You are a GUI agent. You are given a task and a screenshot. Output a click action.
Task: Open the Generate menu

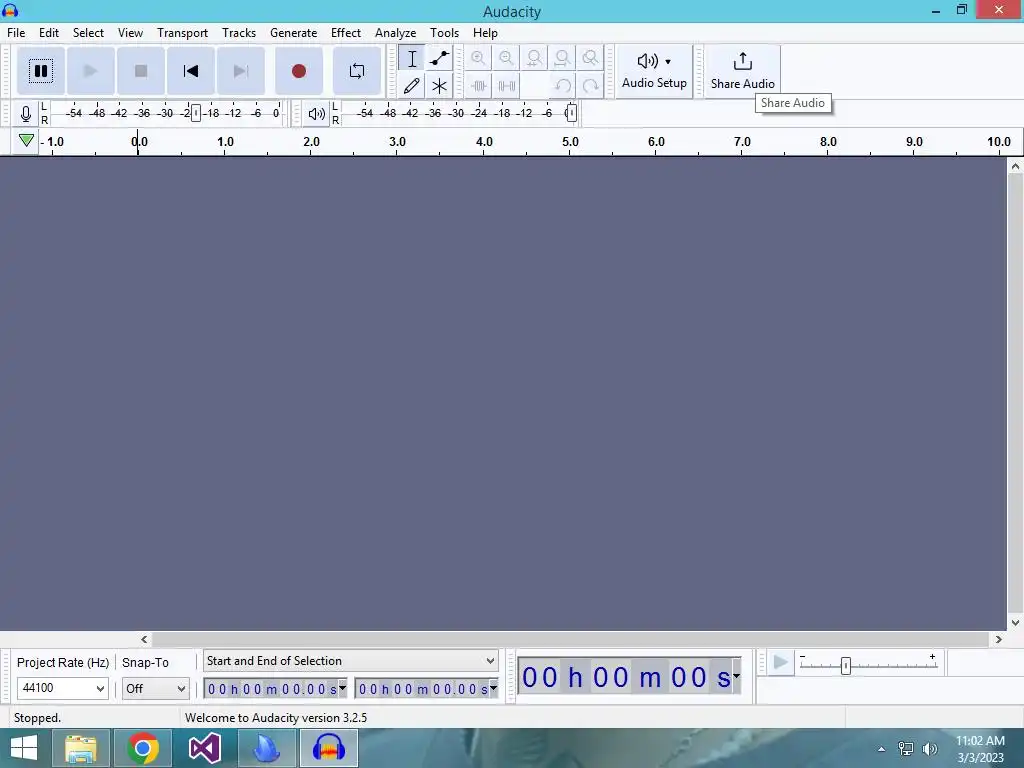pyautogui.click(x=293, y=33)
